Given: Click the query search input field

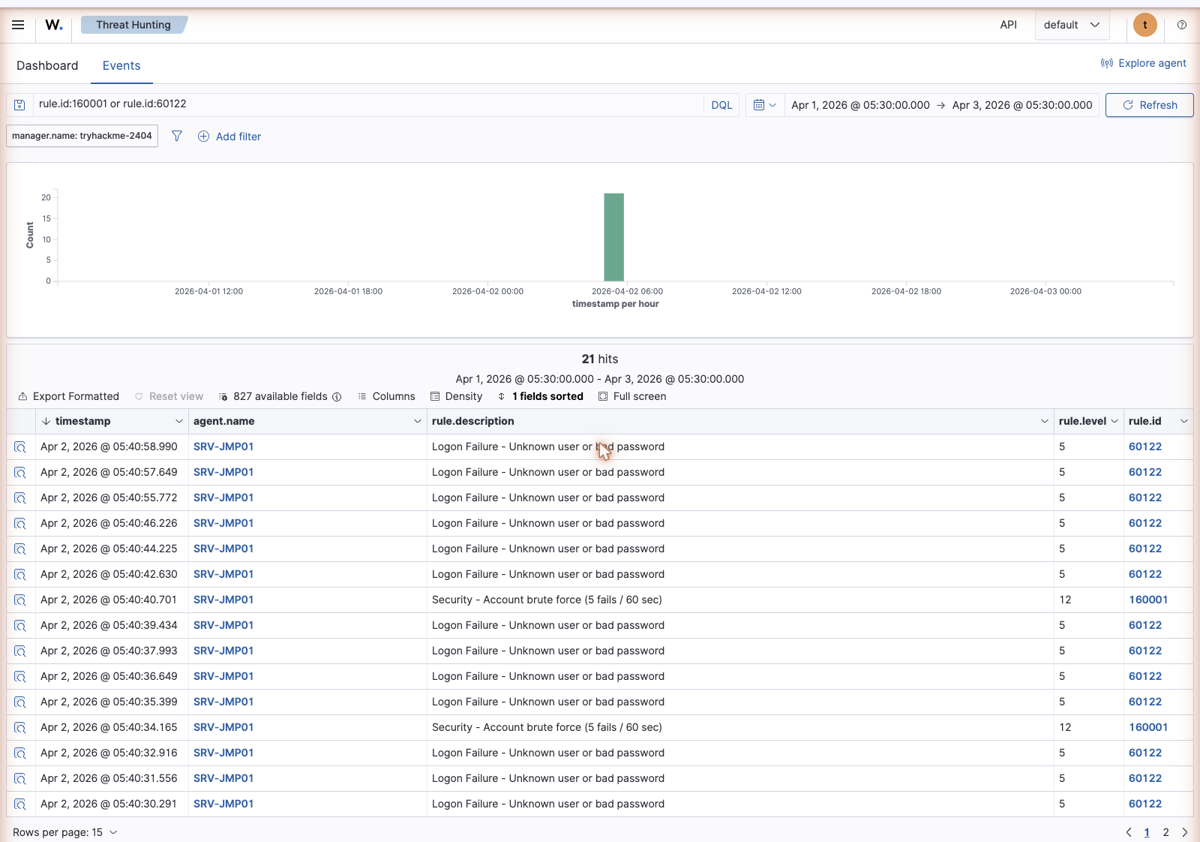Looking at the screenshot, I should point(368,104).
